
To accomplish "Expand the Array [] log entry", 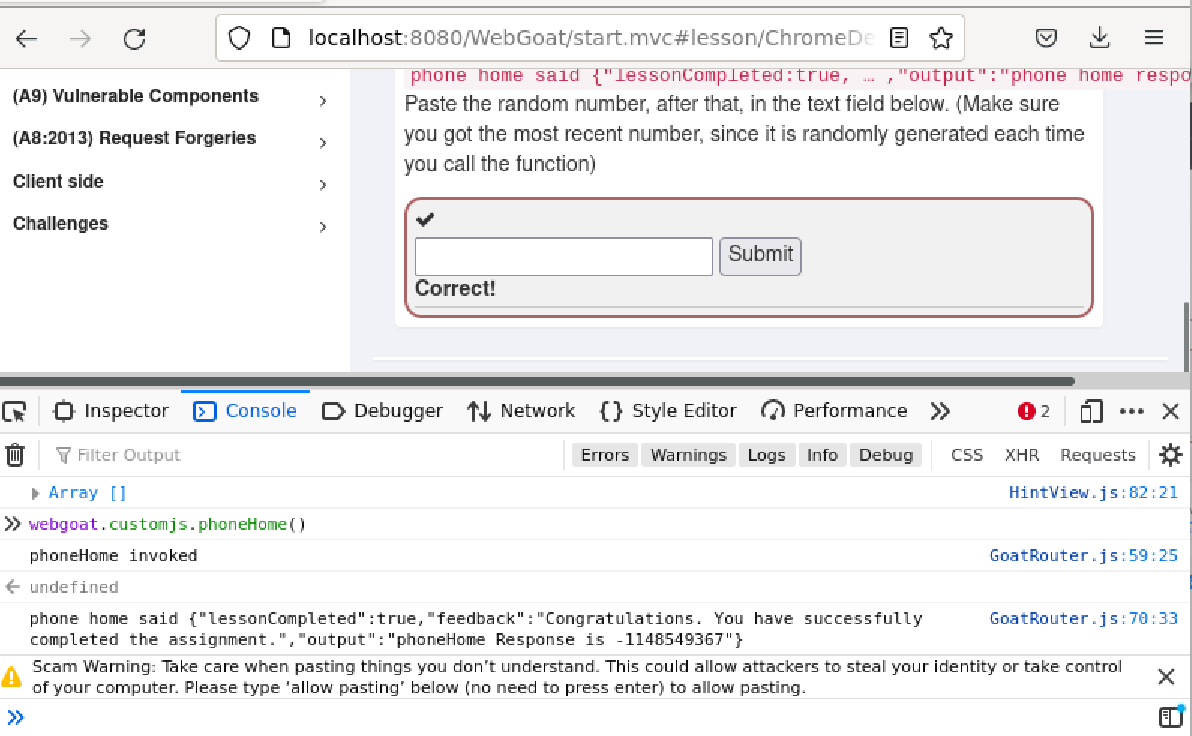I will [x=36, y=492].
